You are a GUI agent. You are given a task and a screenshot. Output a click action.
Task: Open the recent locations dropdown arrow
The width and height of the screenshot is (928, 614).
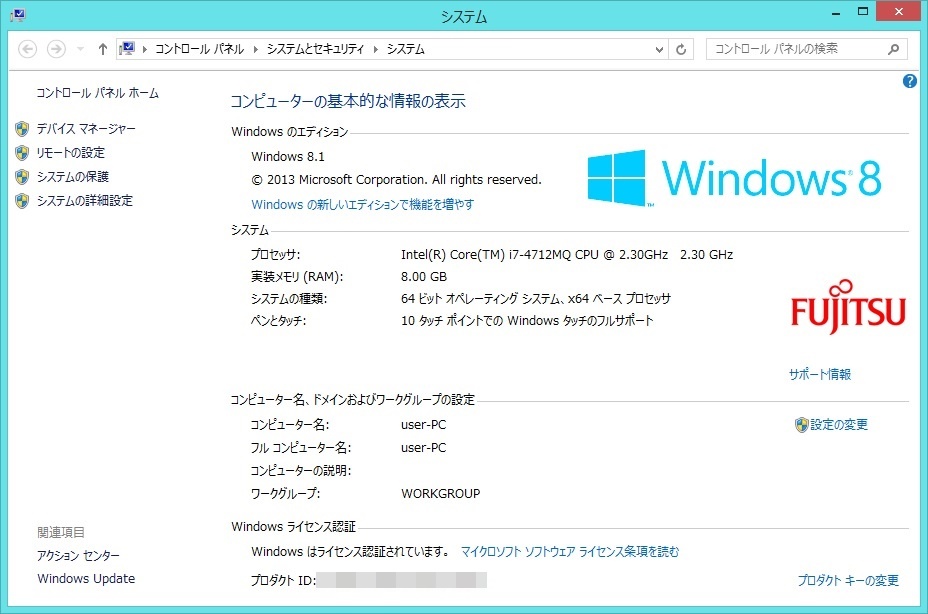click(80, 49)
